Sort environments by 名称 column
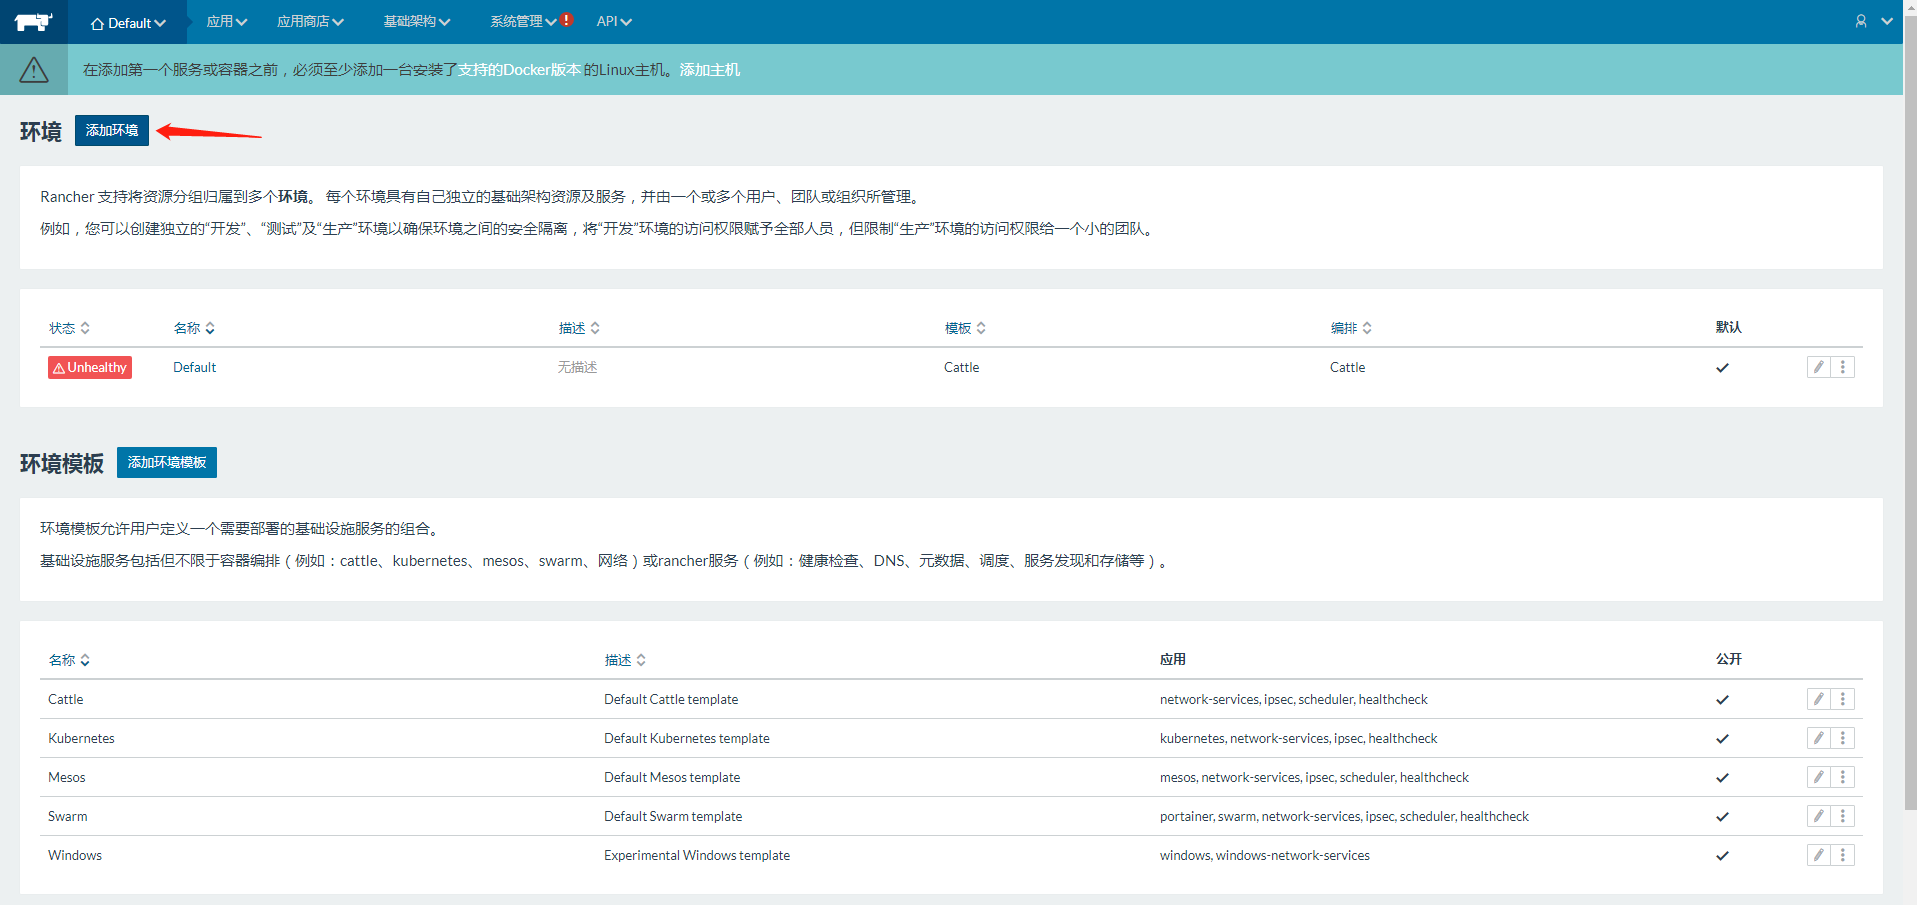Screen dimensions: 1917x905 (194, 328)
